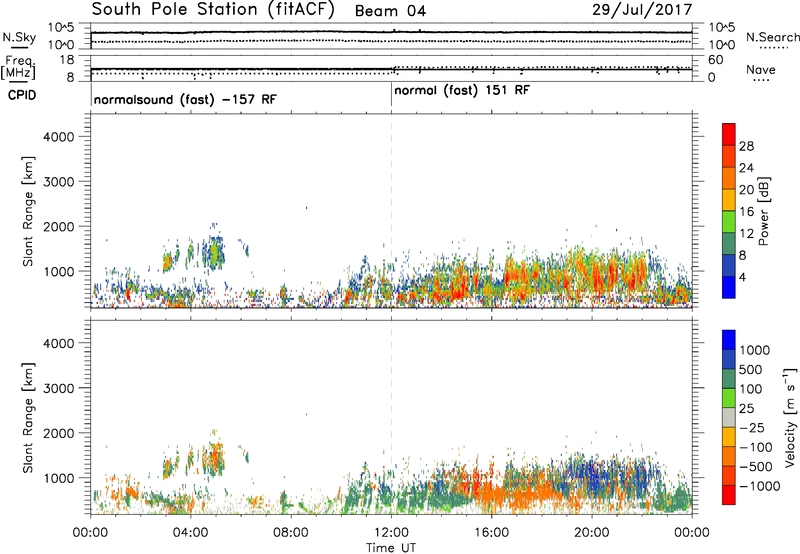800x554 pixels.
Task: Click power colorbar value '16'
Action: click(x=746, y=212)
